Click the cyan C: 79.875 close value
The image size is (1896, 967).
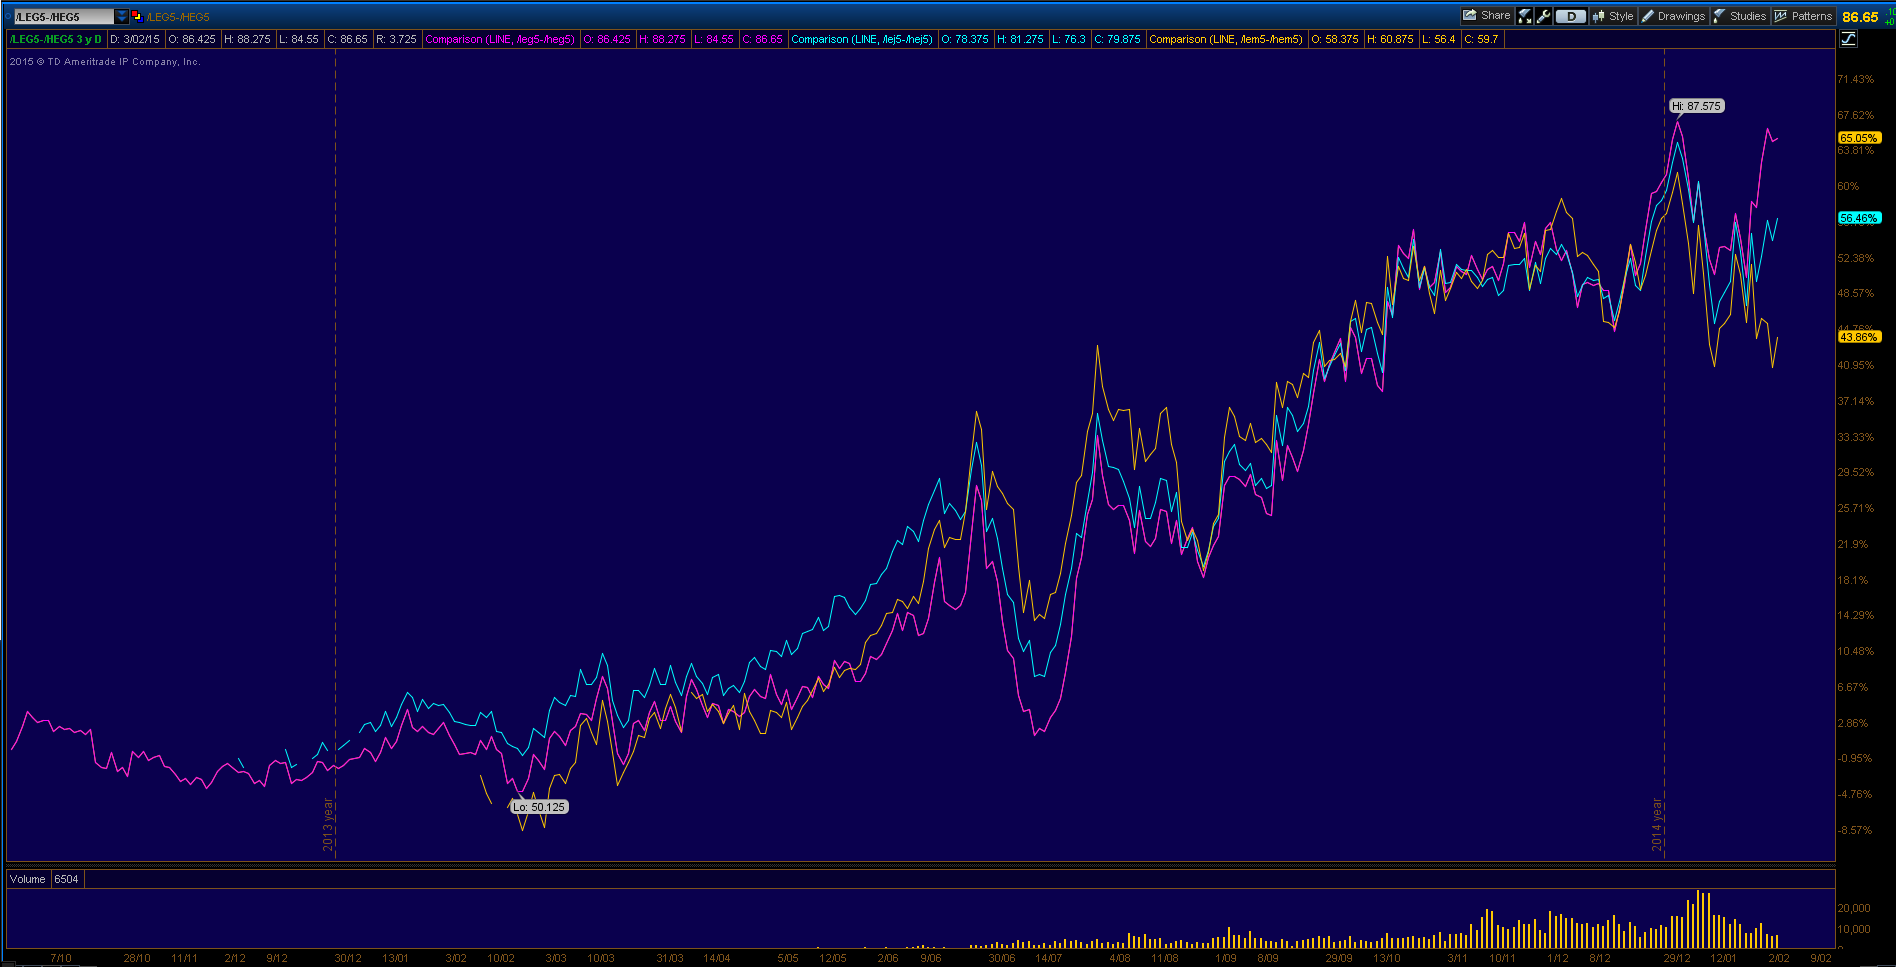tap(1117, 39)
